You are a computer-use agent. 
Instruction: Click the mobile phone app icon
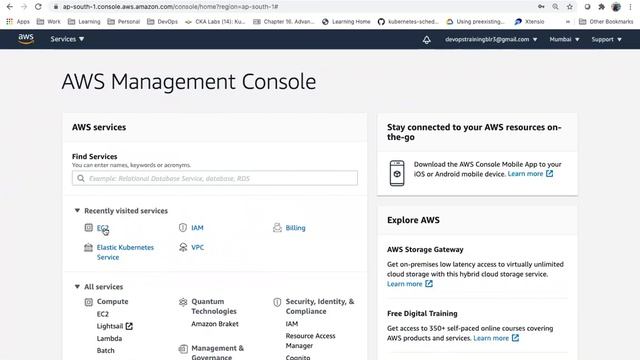397,173
